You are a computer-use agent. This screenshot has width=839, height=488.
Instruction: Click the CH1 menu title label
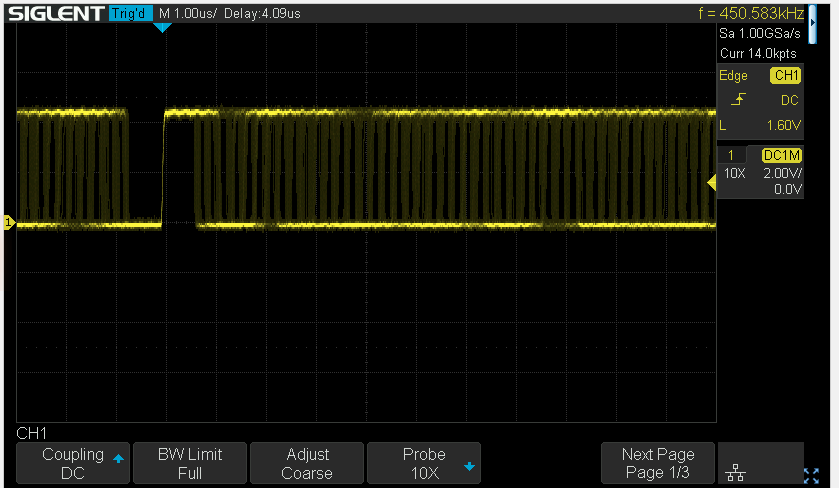32,433
